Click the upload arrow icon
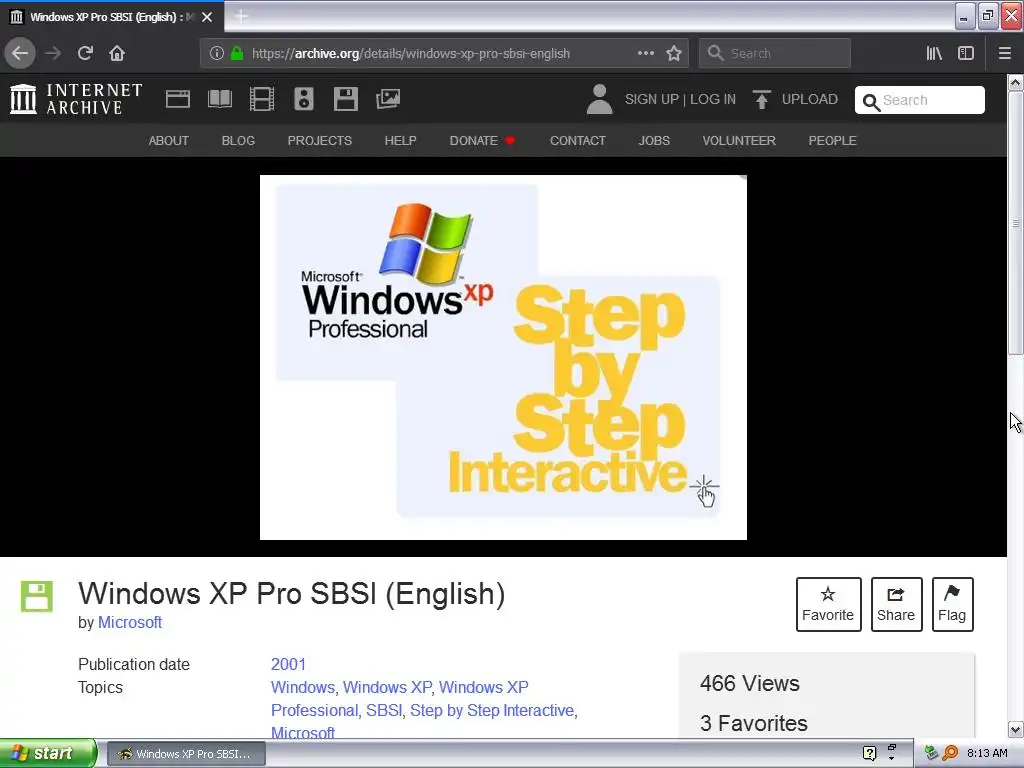1024x768 pixels. [x=761, y=99]
